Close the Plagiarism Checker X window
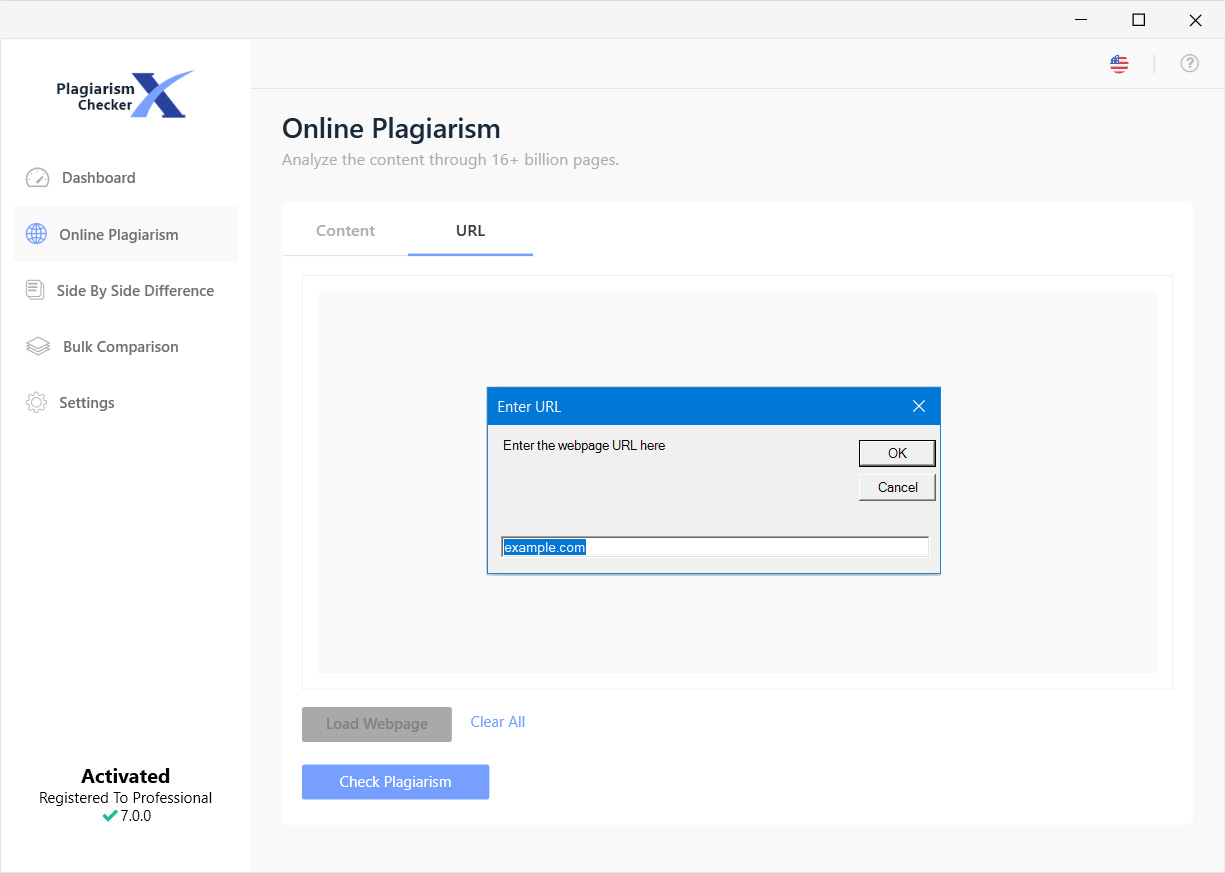1225x873 pixels. [1195, 20]
